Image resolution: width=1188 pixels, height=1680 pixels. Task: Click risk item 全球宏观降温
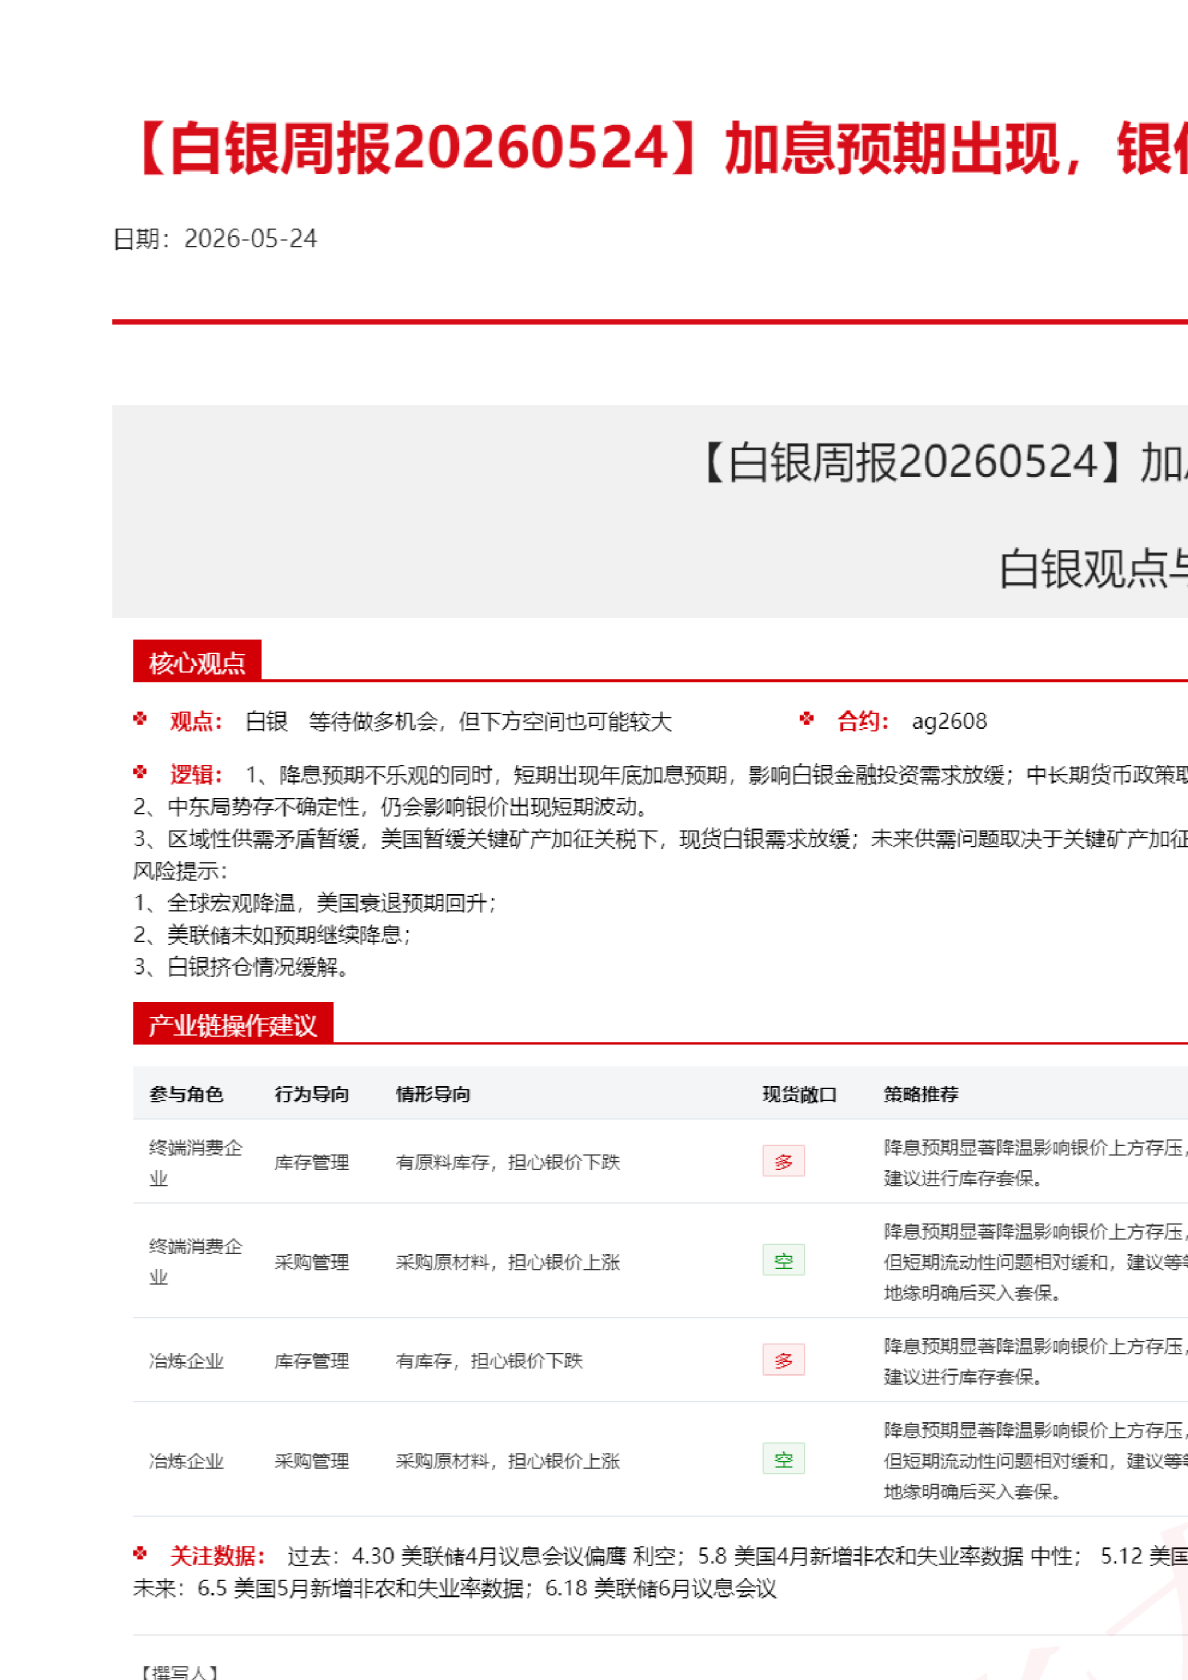(x=315, y=903)
